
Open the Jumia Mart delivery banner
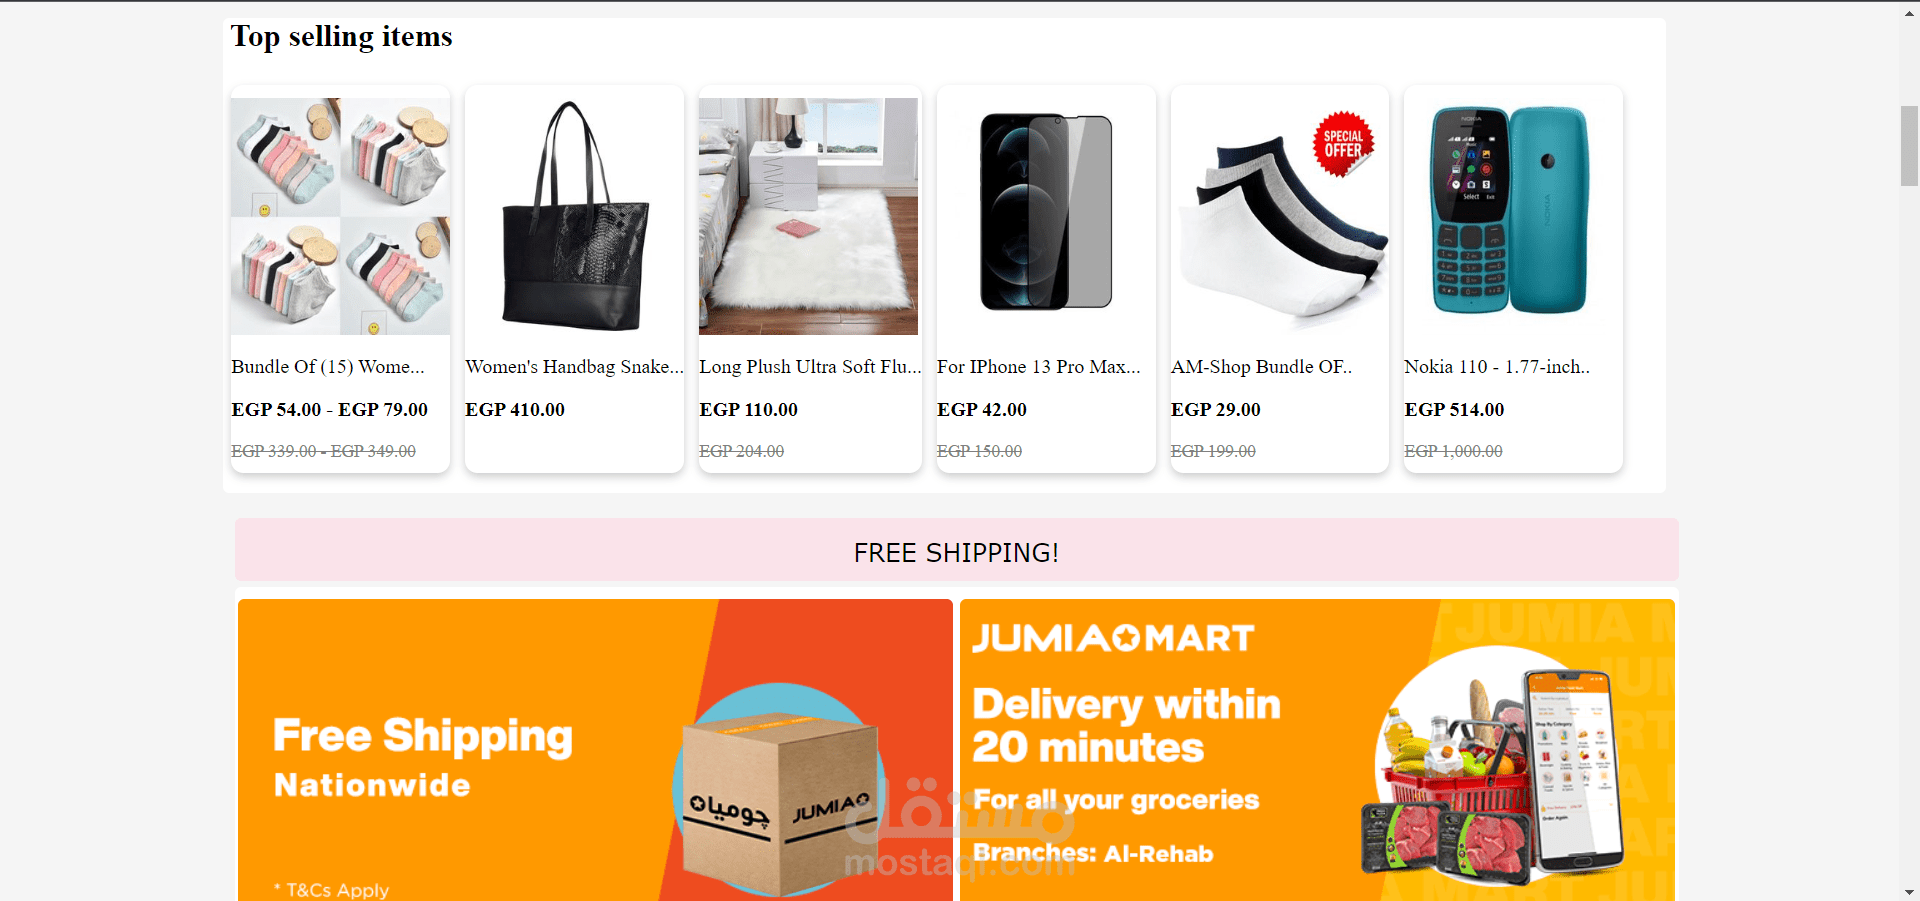point(1317,750)
